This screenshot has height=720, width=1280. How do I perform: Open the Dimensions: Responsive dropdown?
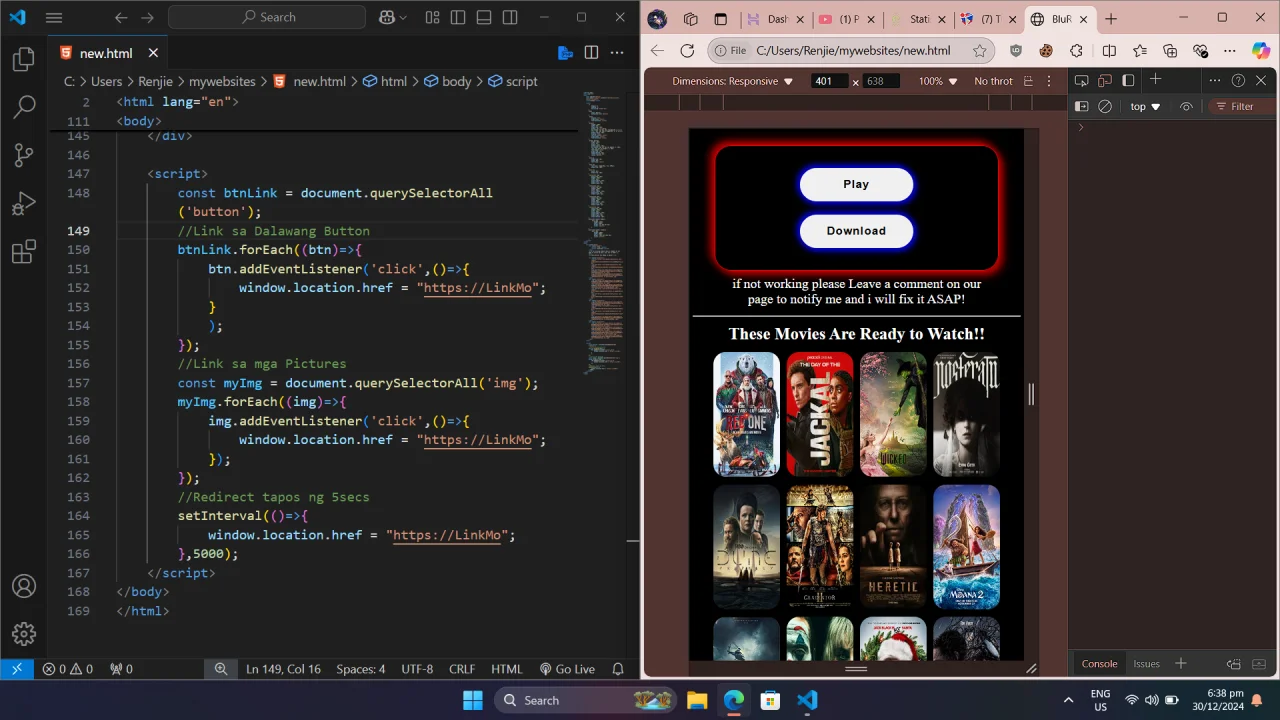point(732,81)
